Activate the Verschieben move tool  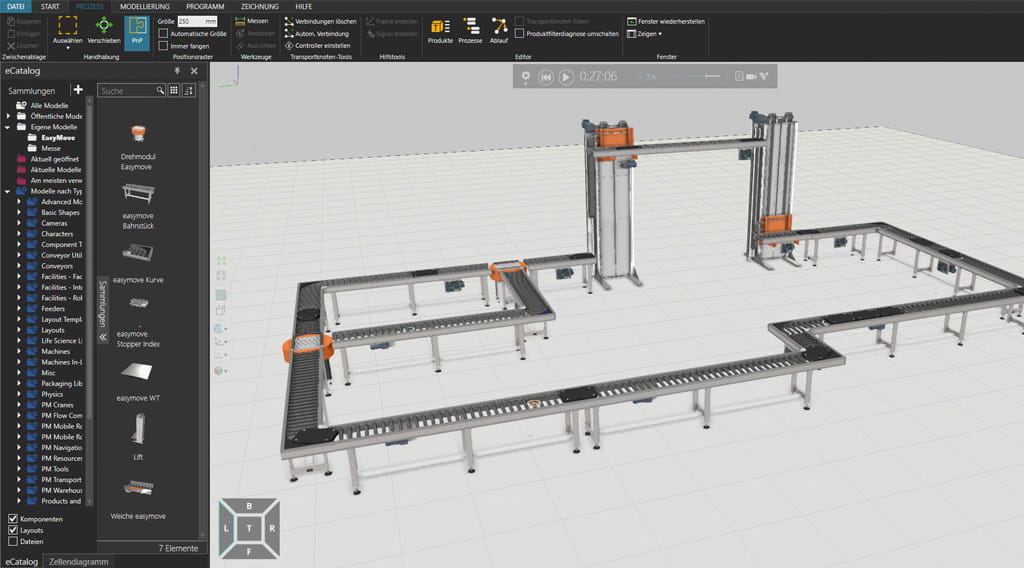[104, 32]
